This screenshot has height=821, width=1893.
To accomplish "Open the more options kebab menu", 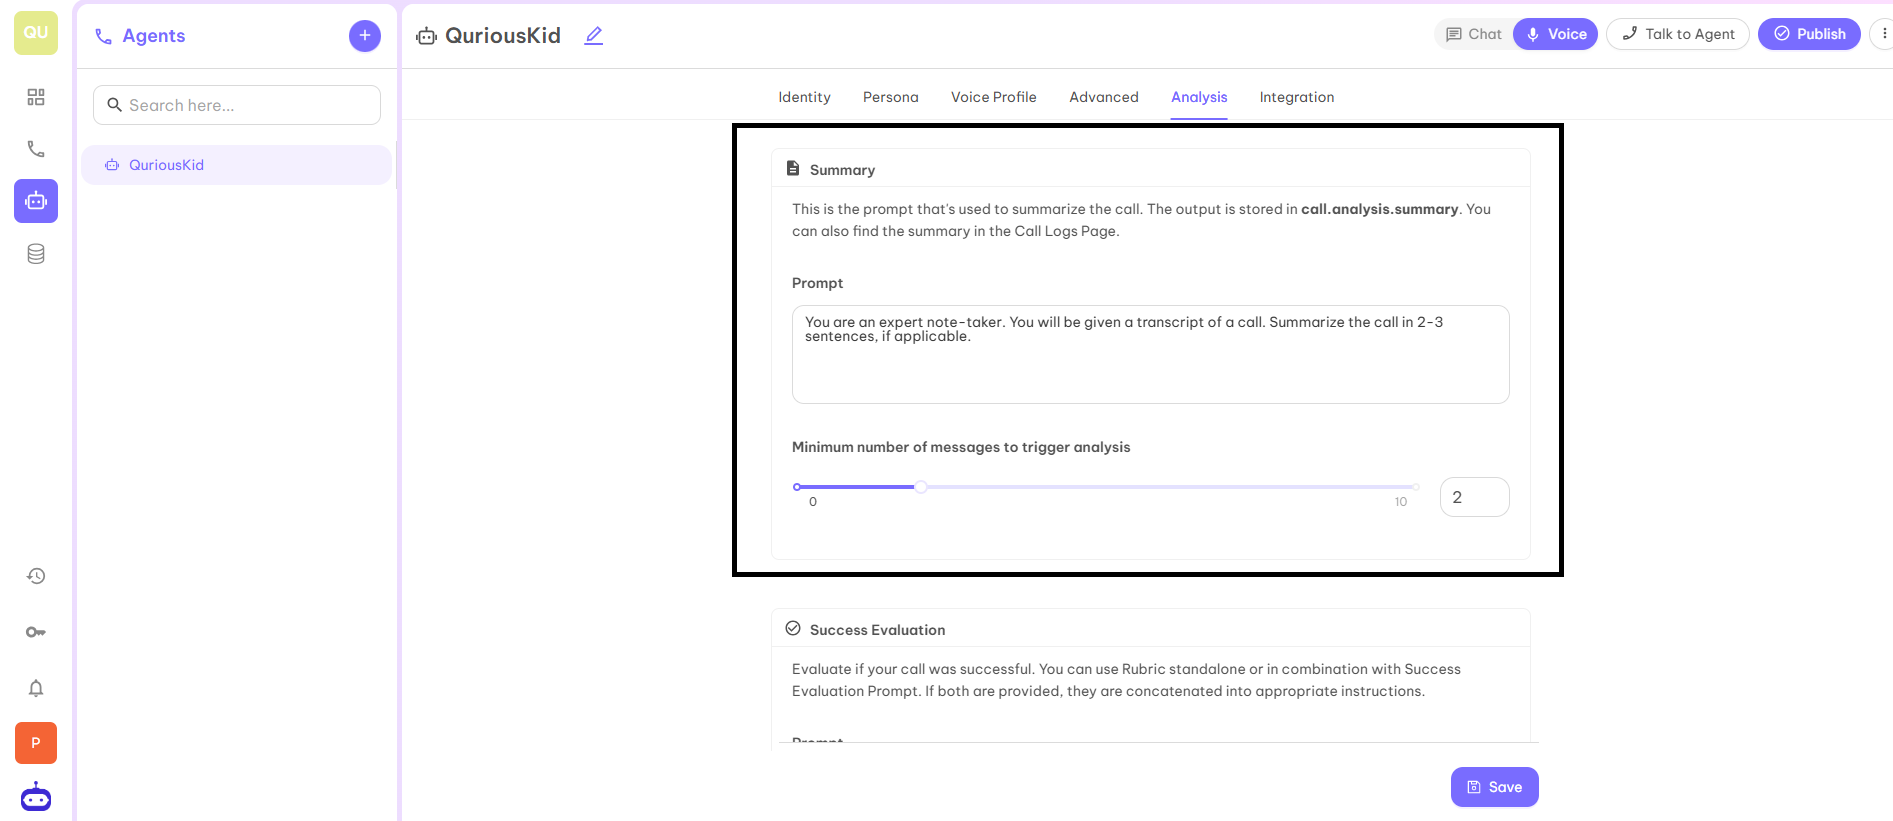I will [x=1884, y=34].
